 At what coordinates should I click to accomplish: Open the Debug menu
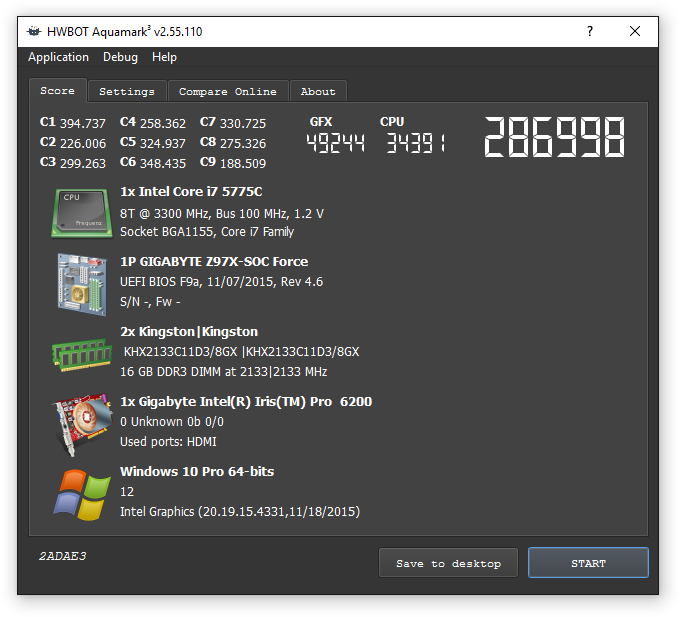[x=120, y=57]
